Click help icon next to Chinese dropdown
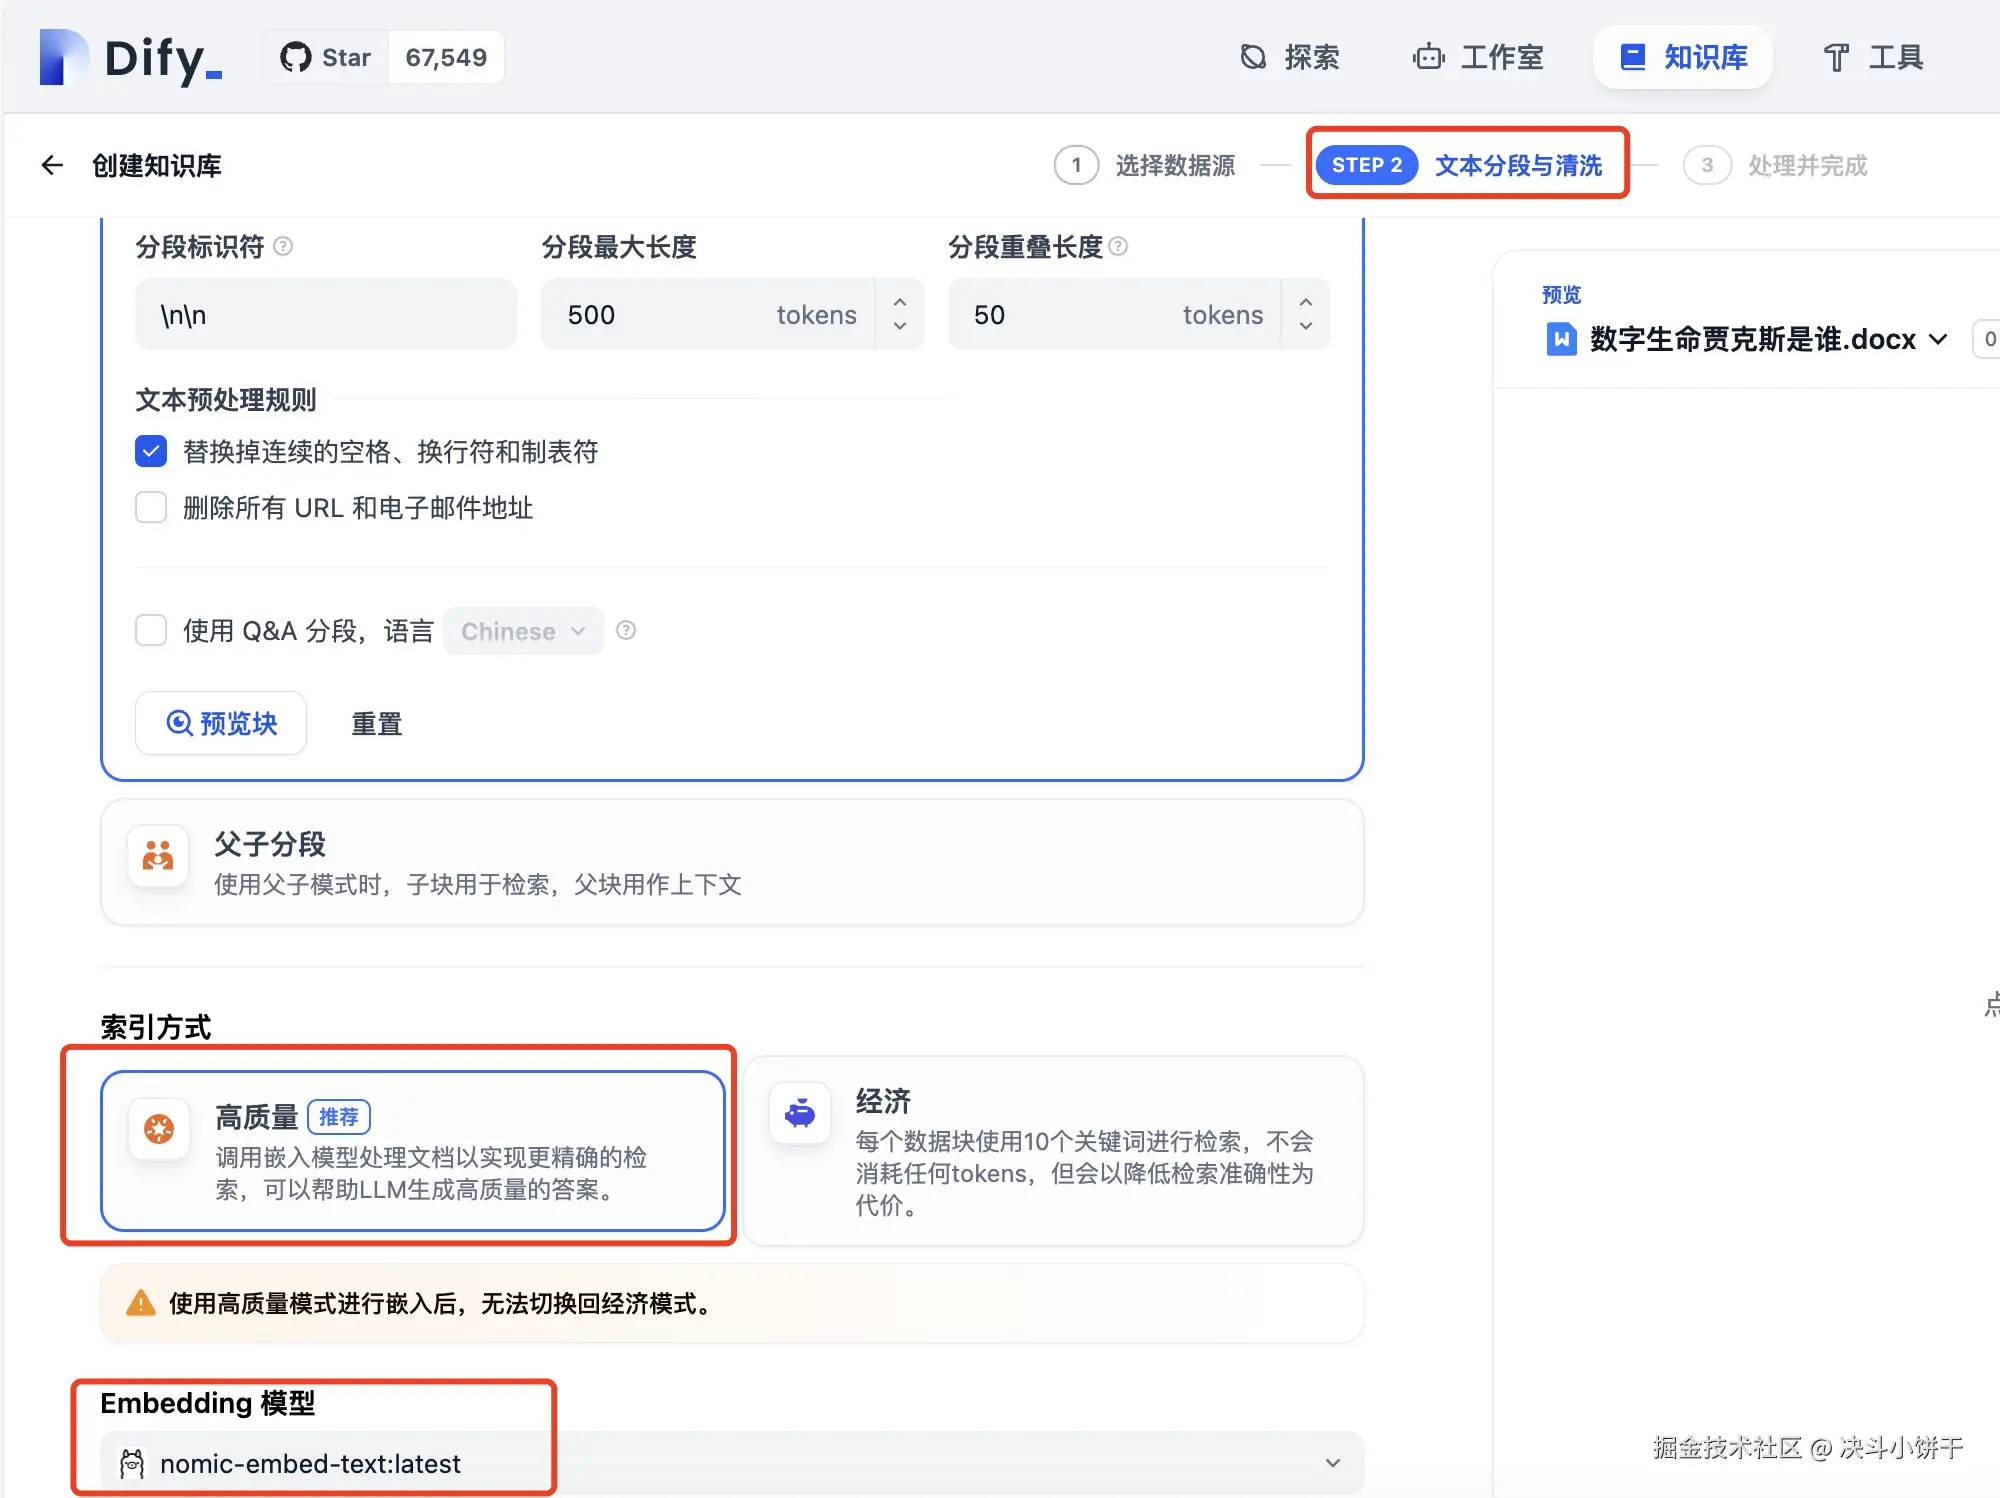Image resolution: width=2000 pixels, height=1498 pixels. (626, 630)
